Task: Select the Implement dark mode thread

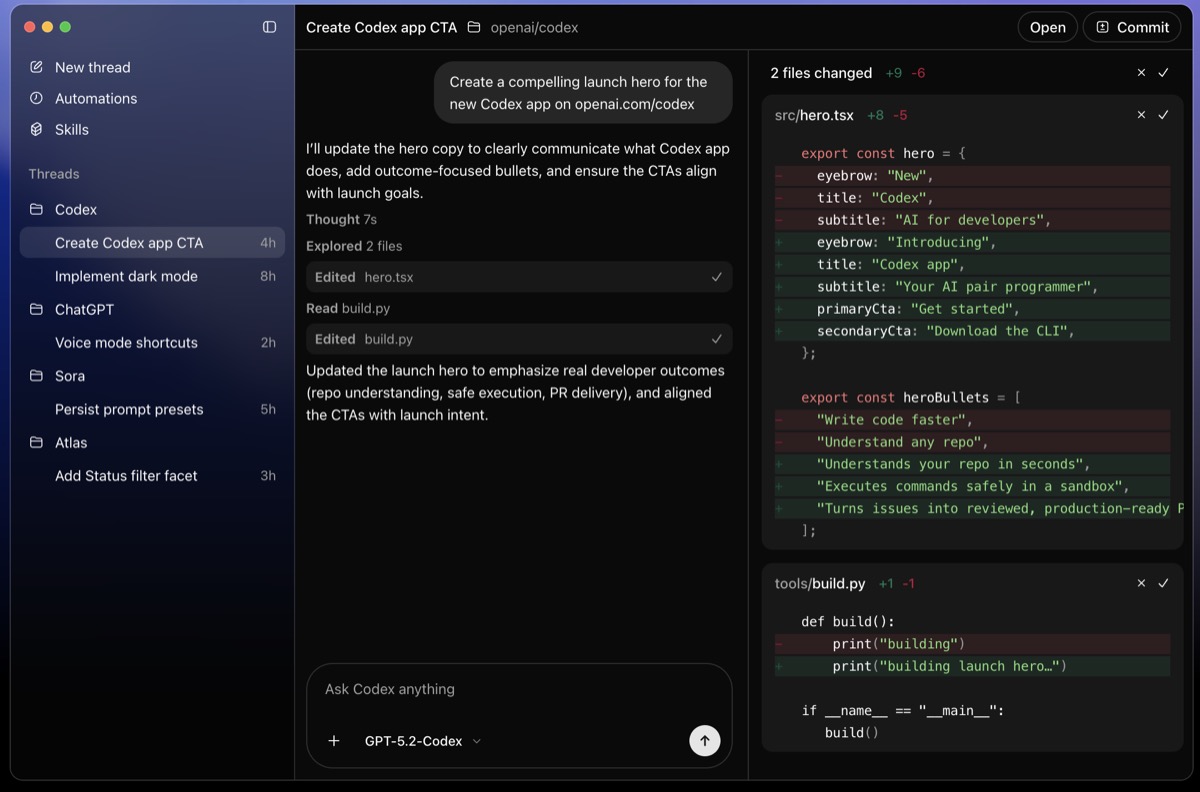Action: [126, 276]
